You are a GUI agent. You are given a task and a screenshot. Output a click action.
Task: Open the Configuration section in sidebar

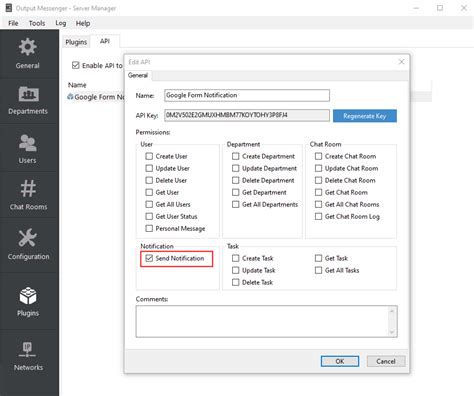pyautogui.click(x=28, y=244)
